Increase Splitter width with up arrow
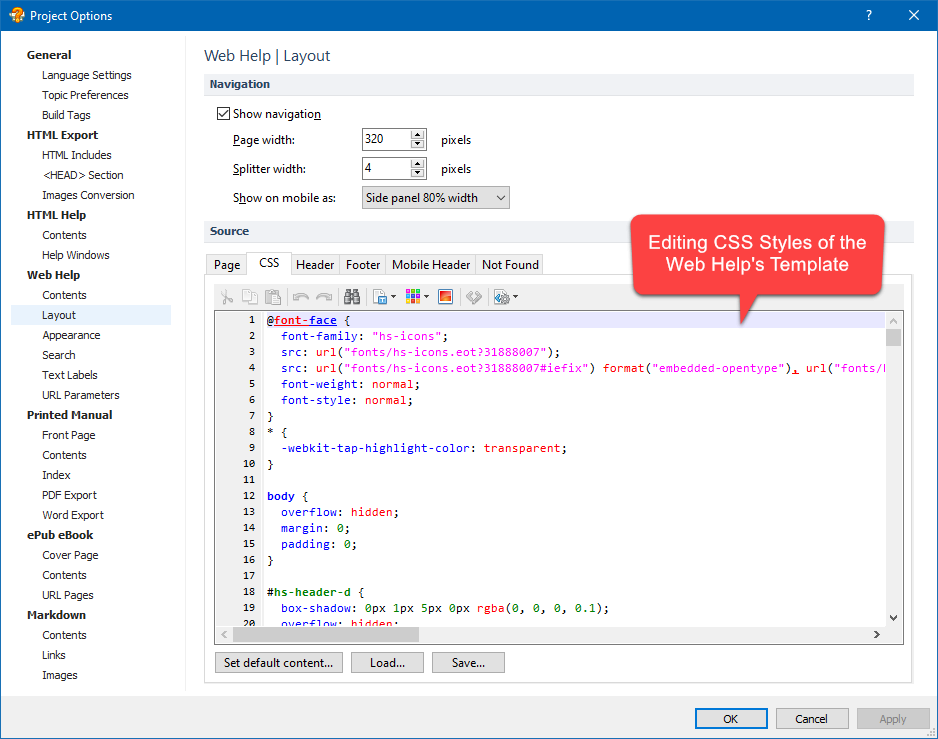Image resolution: width=938 pixels, height=739 pixels. coord(418,163)
